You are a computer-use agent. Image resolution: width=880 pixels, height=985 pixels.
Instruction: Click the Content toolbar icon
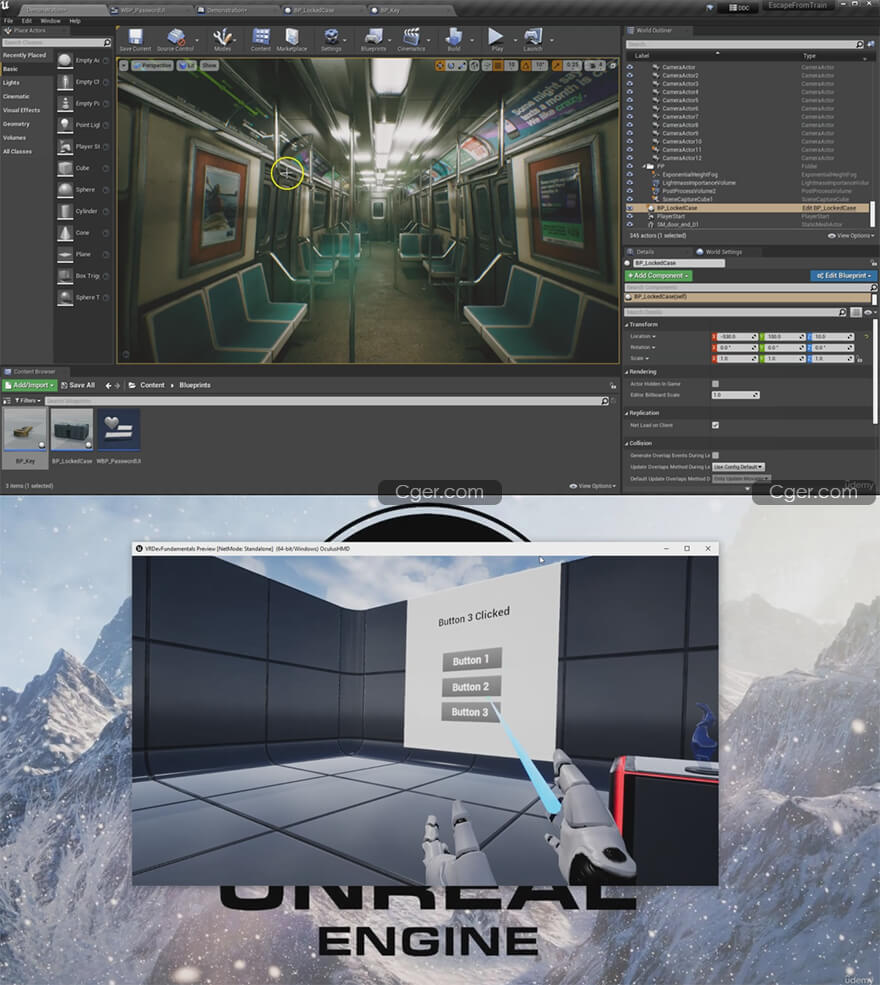[261, 38]
